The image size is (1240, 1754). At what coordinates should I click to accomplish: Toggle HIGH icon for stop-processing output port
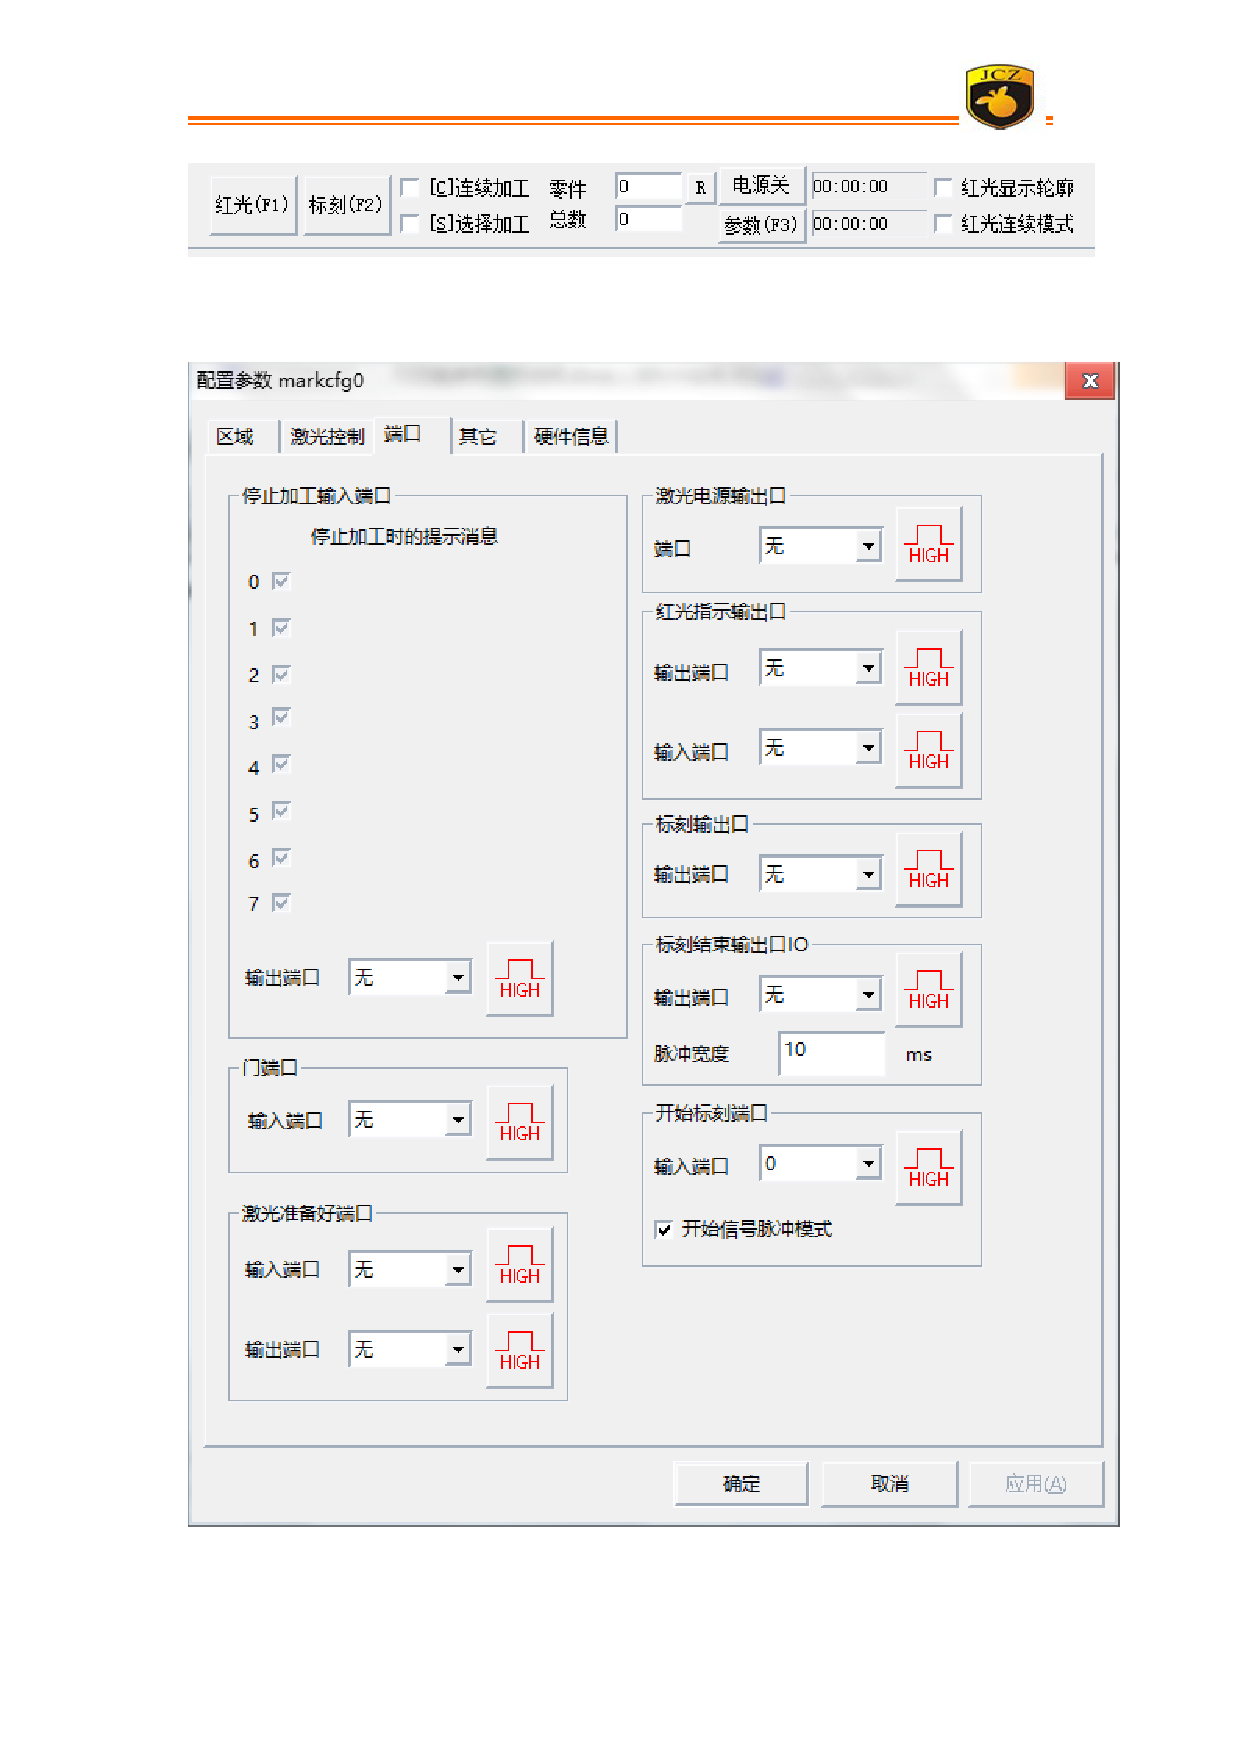click(x=519, y=979)
